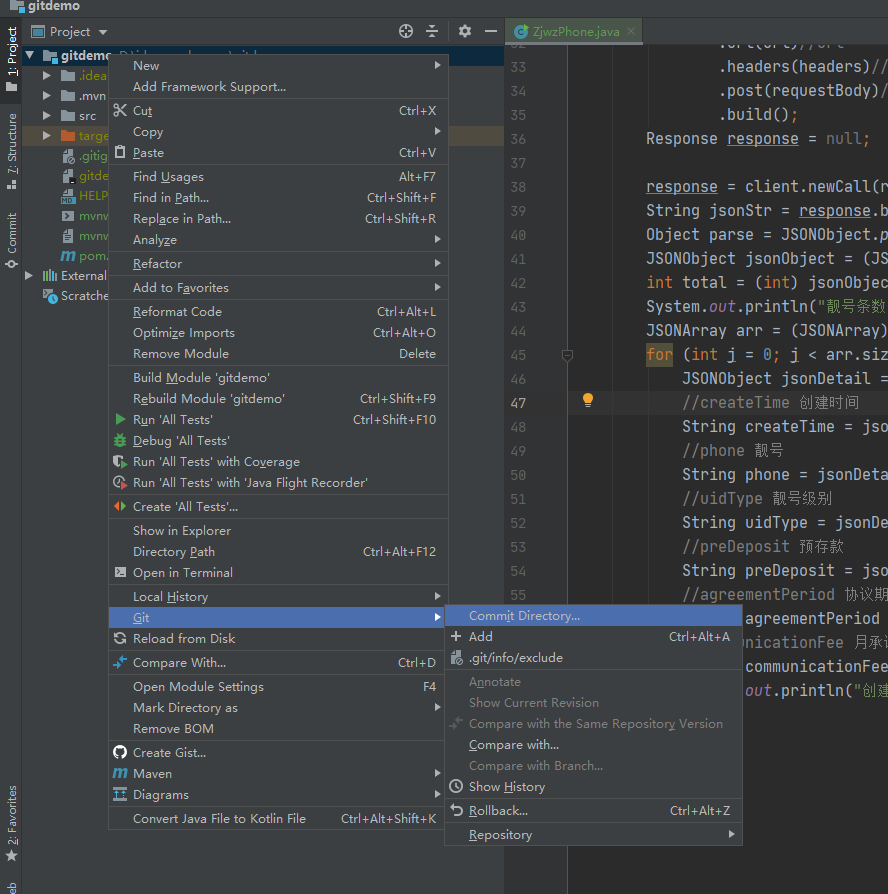Open the 7: Structure tool window
This screenshot has height=894, width=888.
11,151
